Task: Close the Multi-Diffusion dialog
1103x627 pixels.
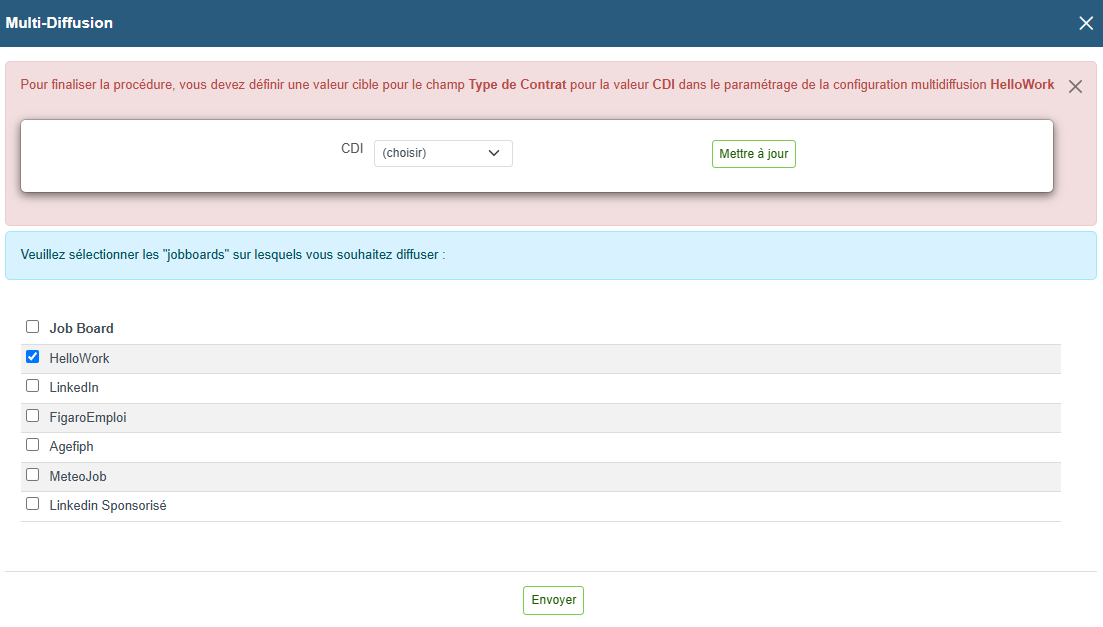Action: 1085,23
